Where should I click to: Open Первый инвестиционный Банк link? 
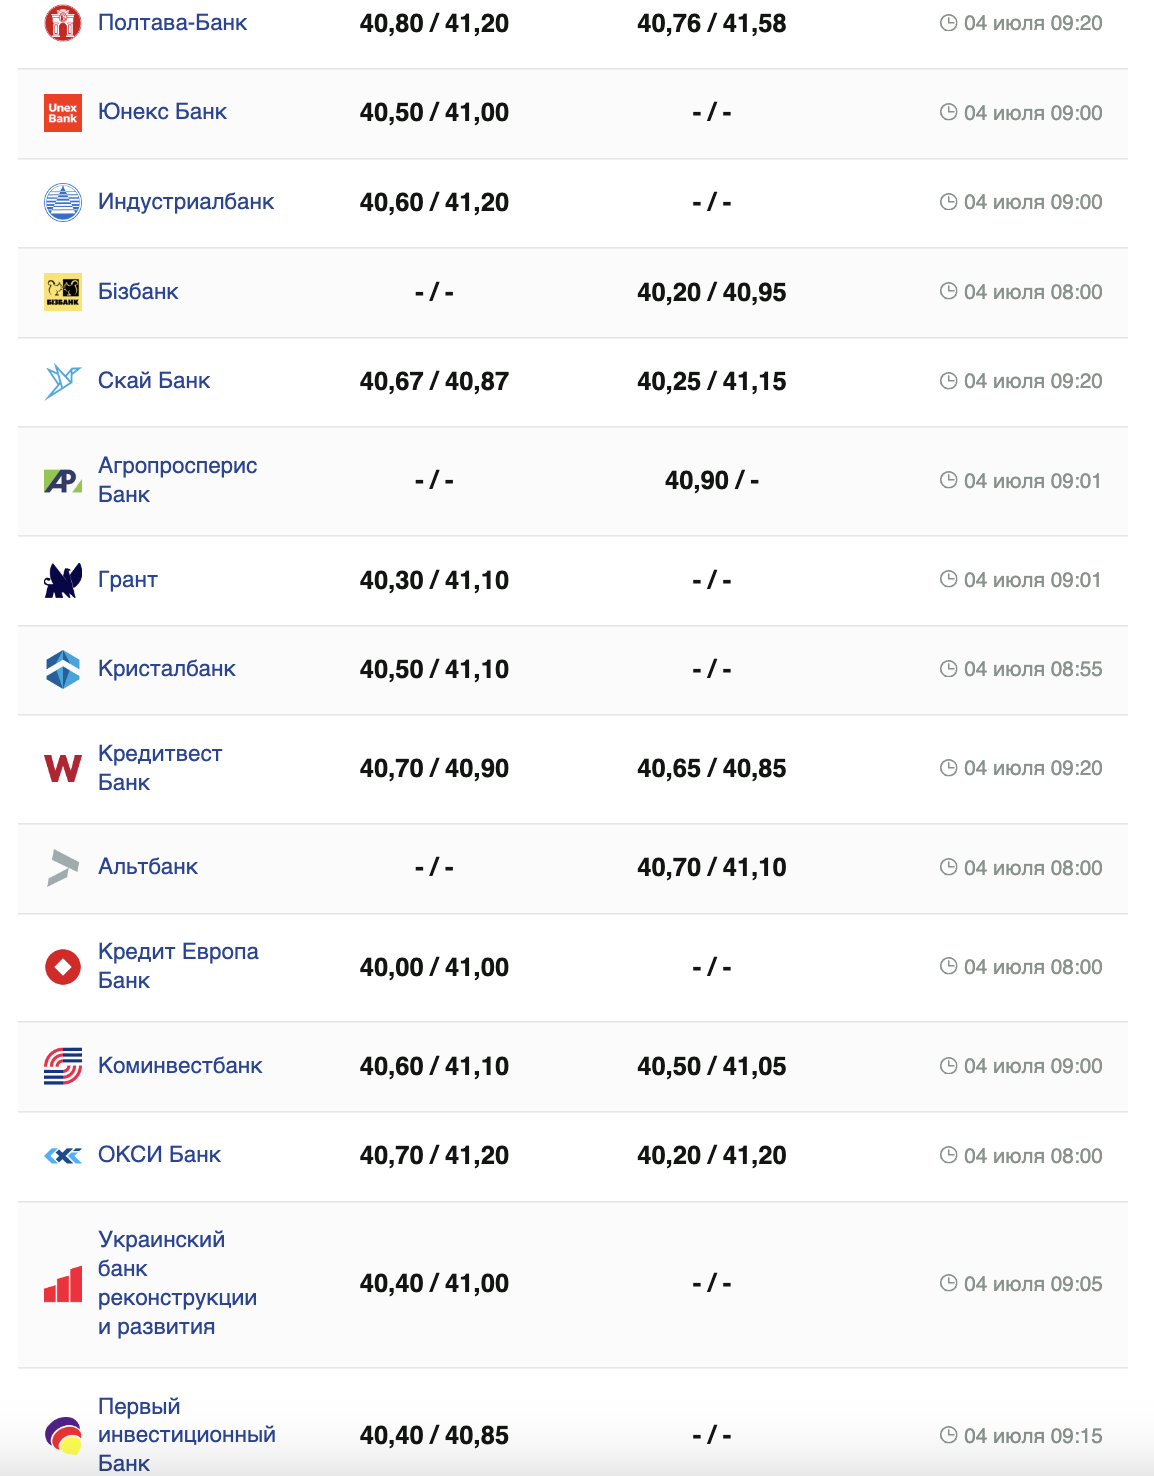click(186, 1435)
